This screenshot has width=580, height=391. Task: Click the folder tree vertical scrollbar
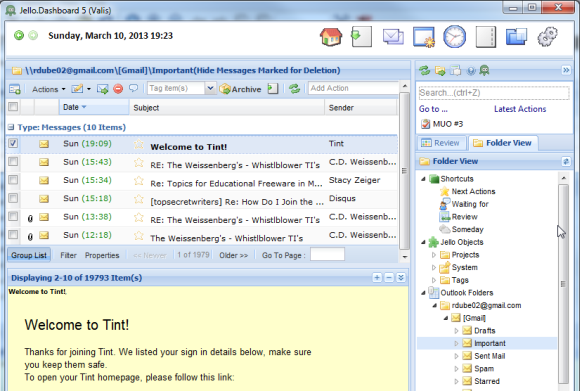(x=563, y=284)
